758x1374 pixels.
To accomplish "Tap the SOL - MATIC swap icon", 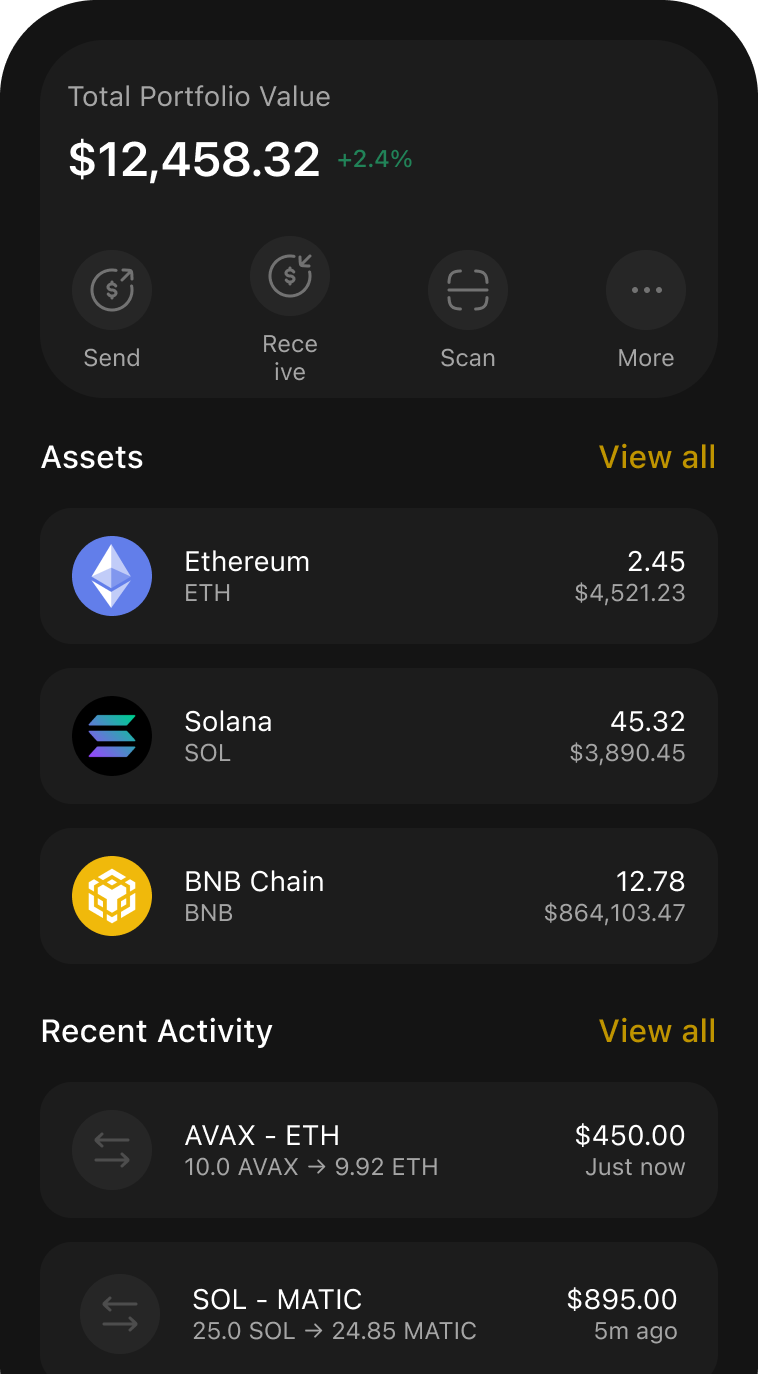I will (120, 1314).
